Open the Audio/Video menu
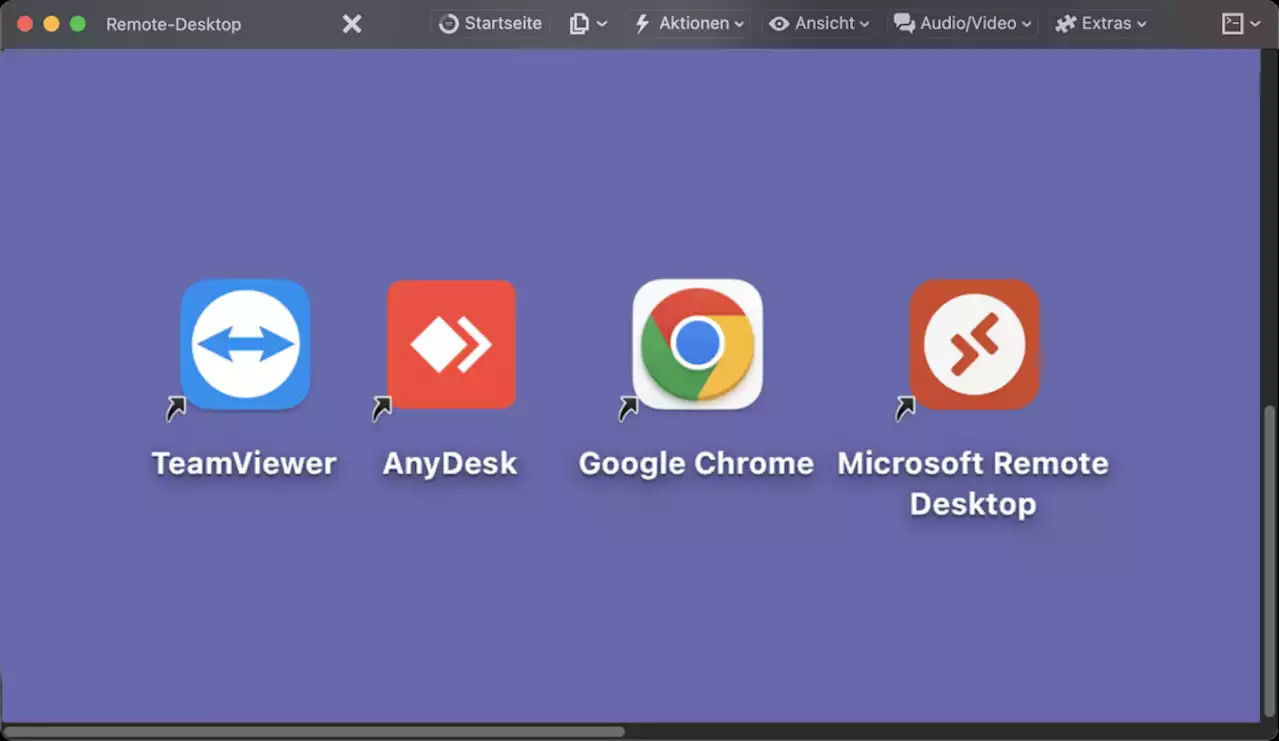 point(962,23)
